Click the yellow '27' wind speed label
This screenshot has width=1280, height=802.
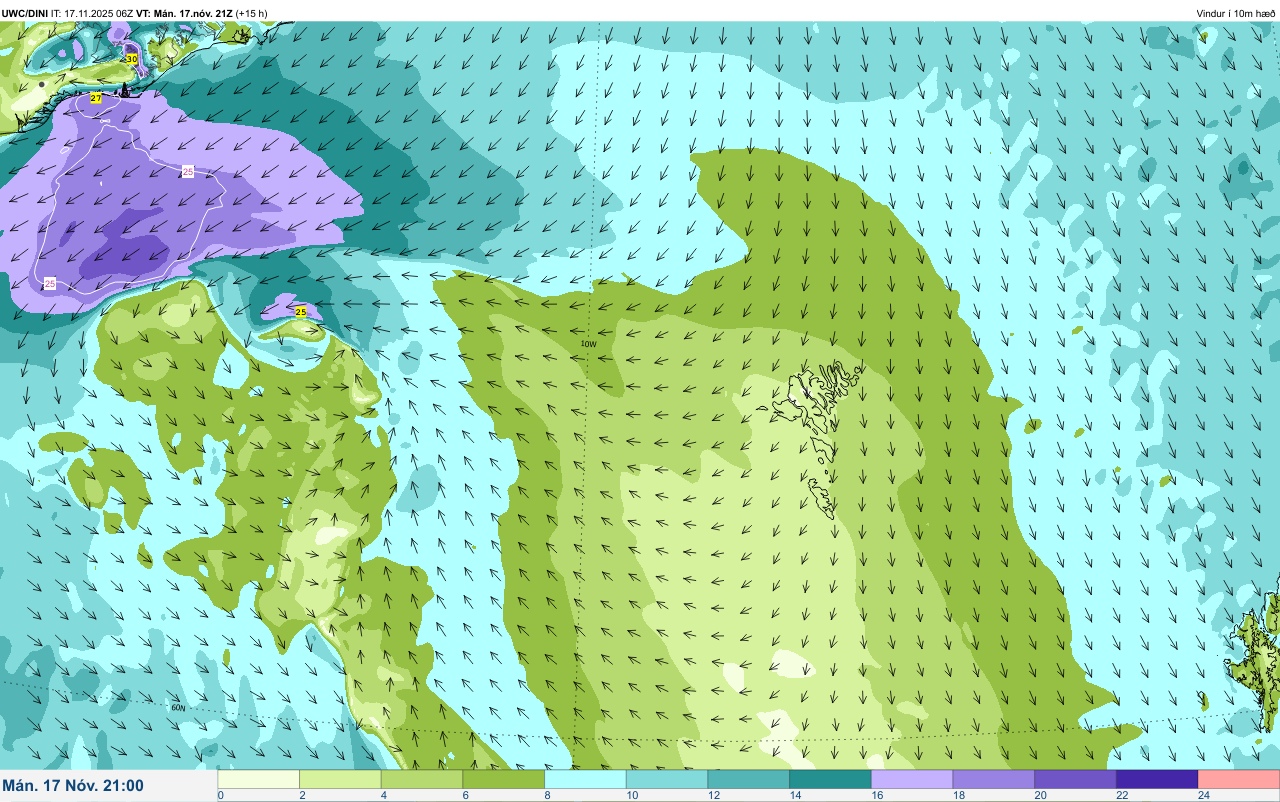pos(96,98)
